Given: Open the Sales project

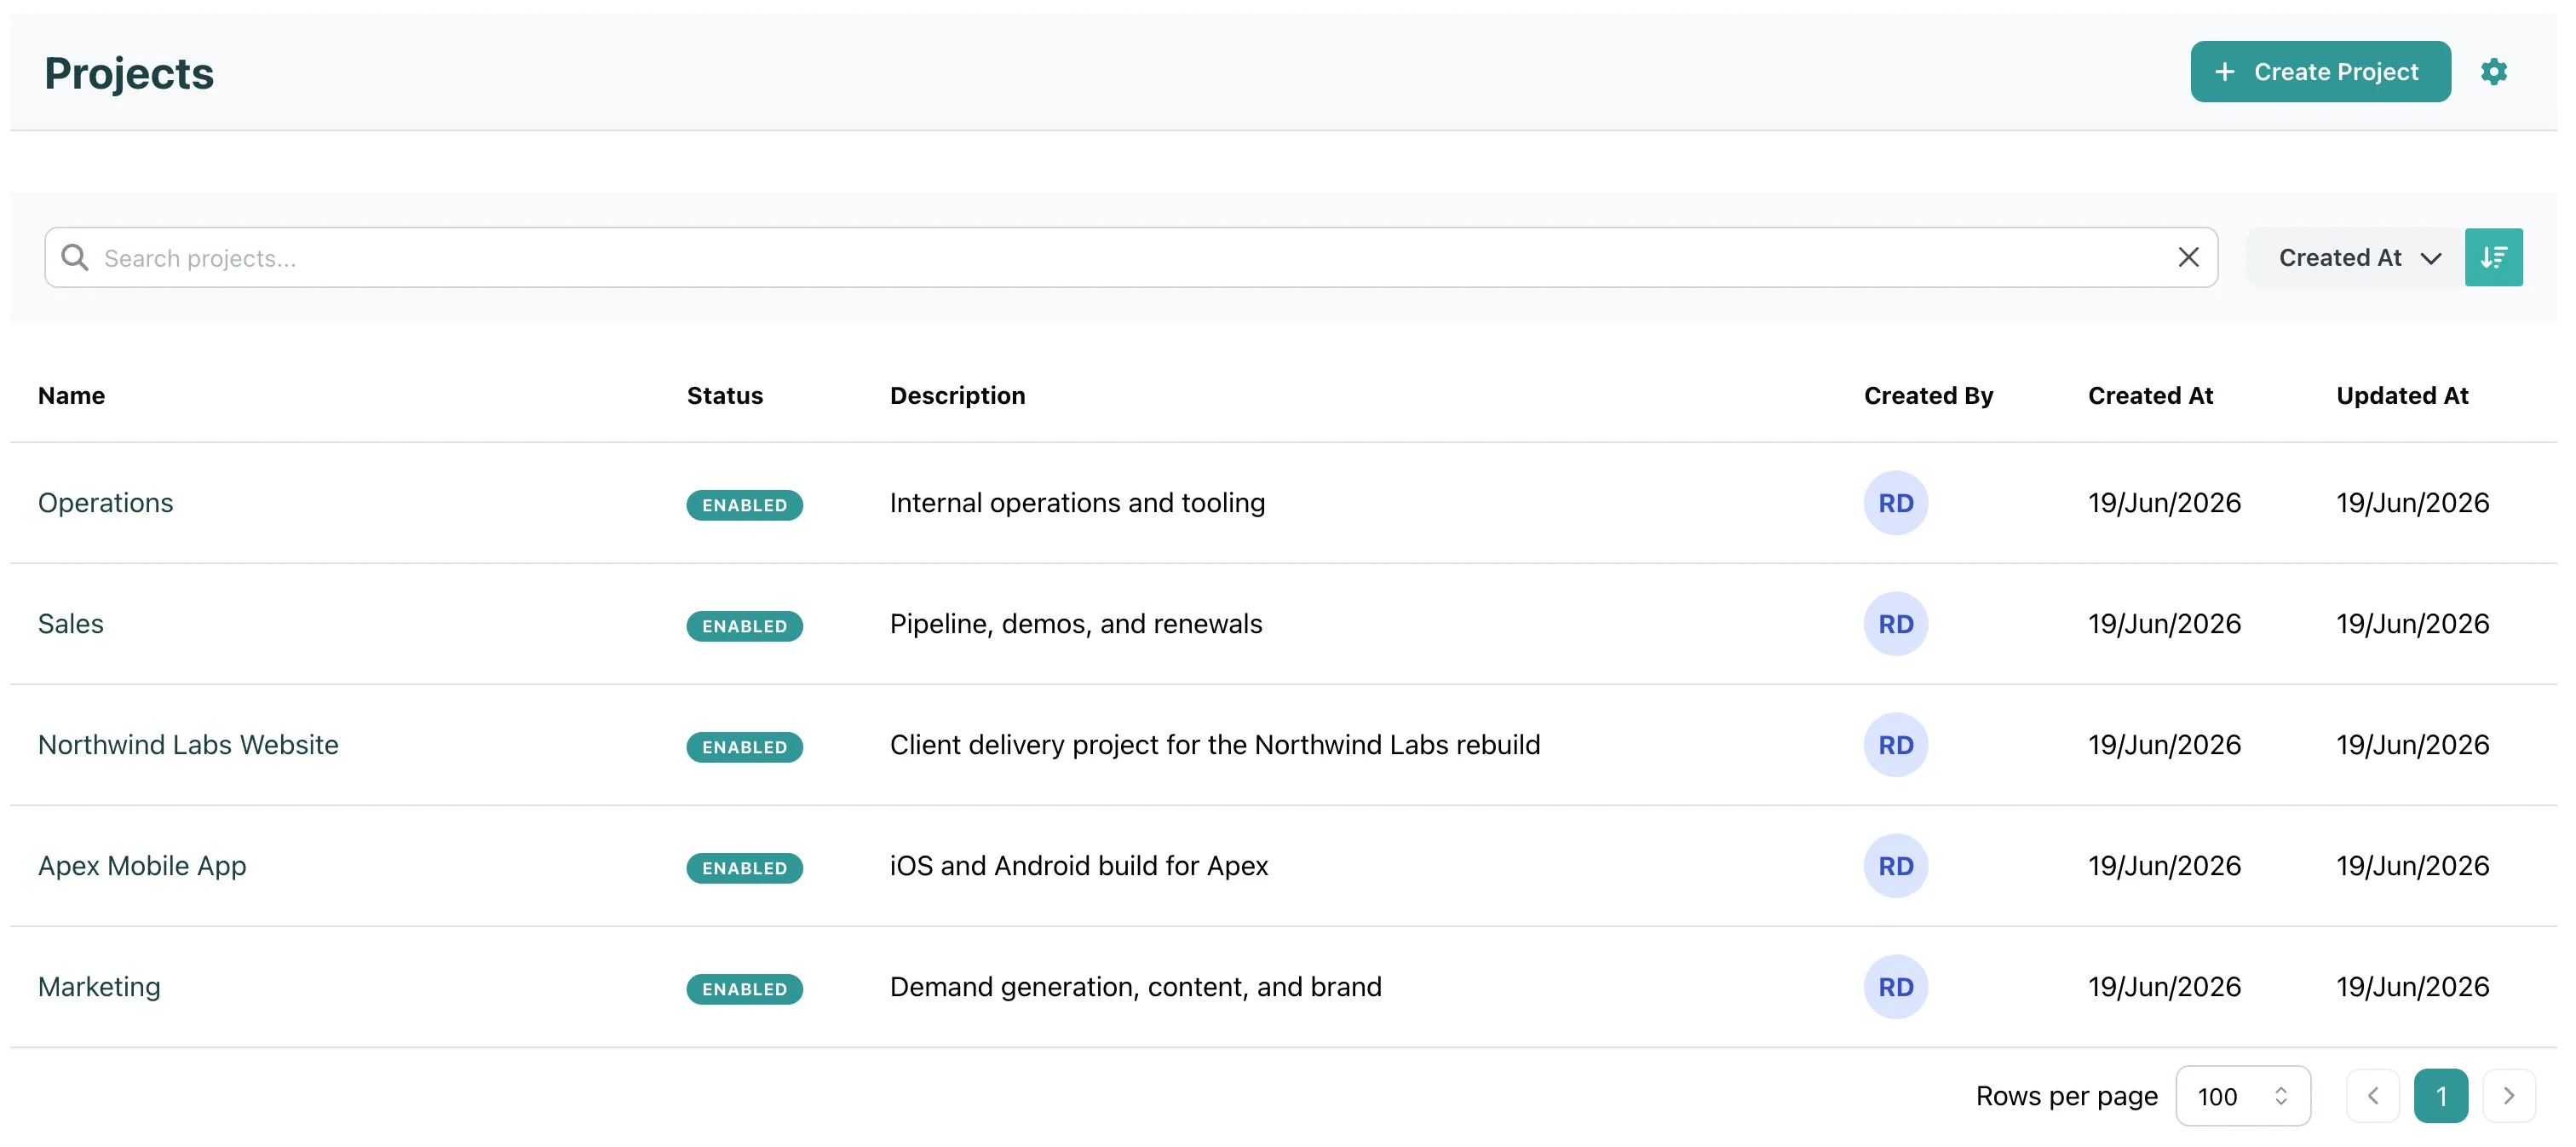Looking at the screenshot, I should point(70,624).
